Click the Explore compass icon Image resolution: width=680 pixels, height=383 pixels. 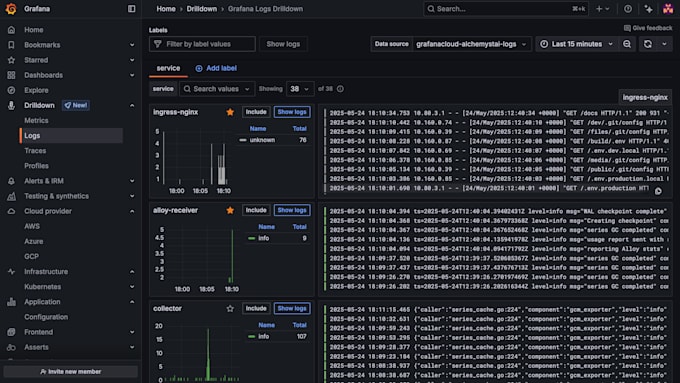click(11, 90)
